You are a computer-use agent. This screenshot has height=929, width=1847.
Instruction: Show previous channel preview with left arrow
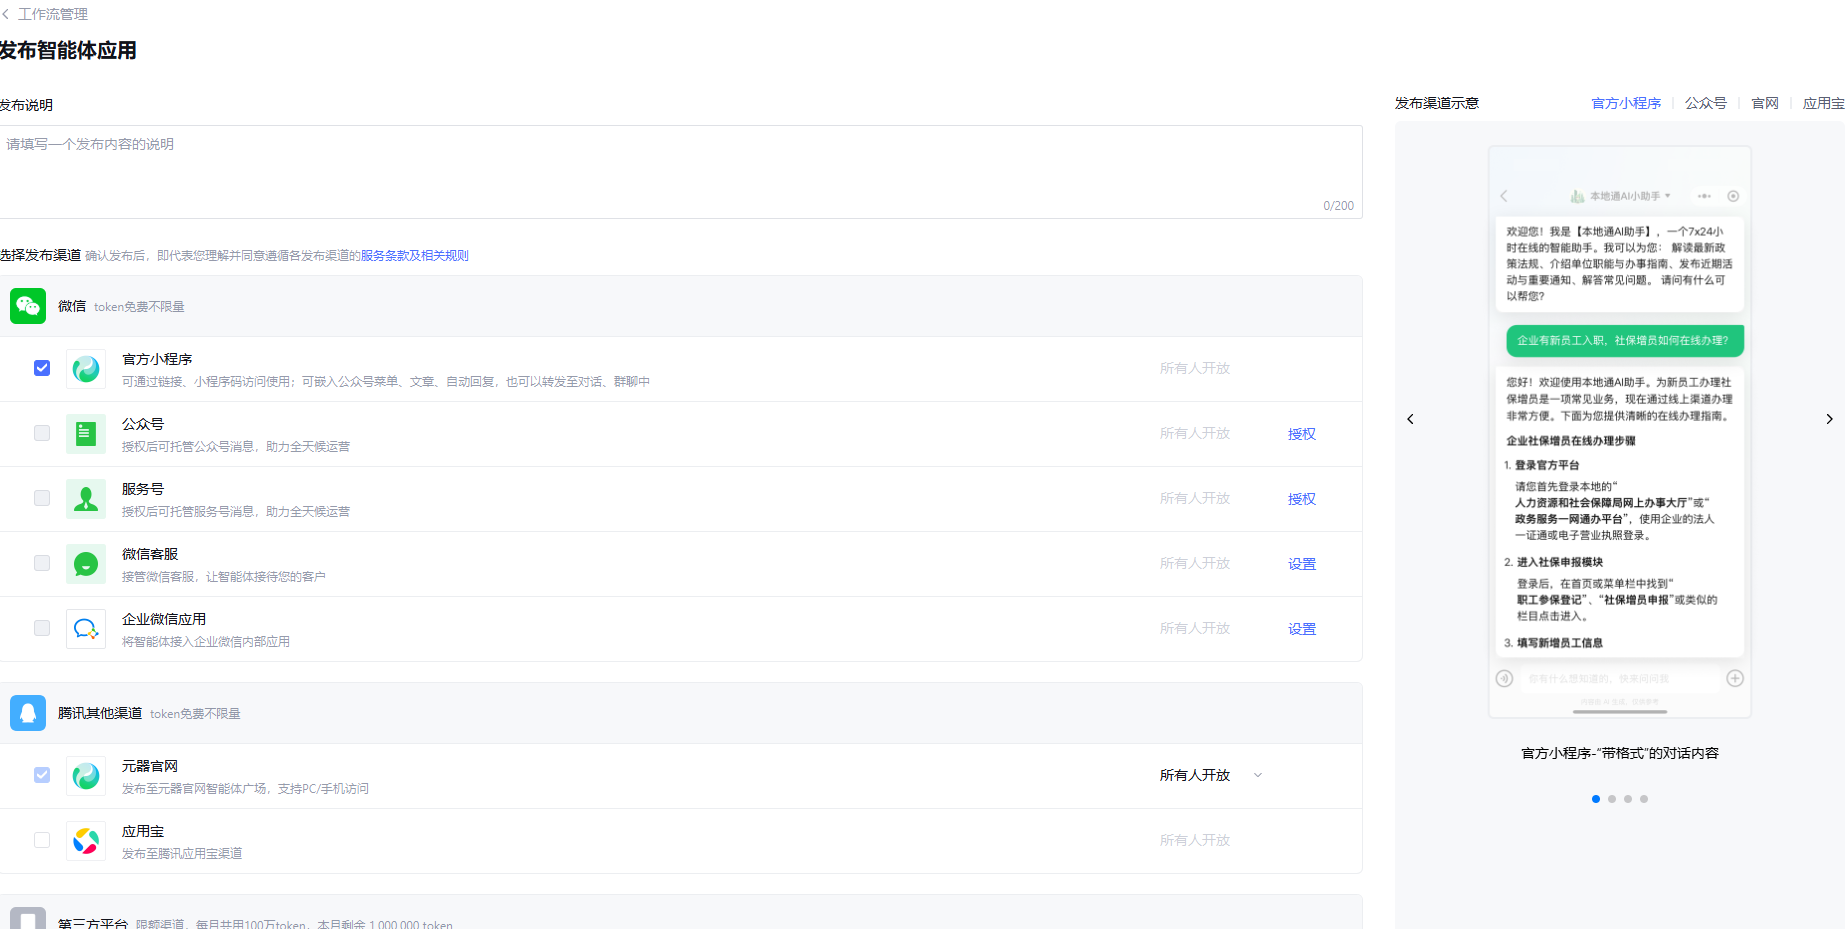(1410, 419)
